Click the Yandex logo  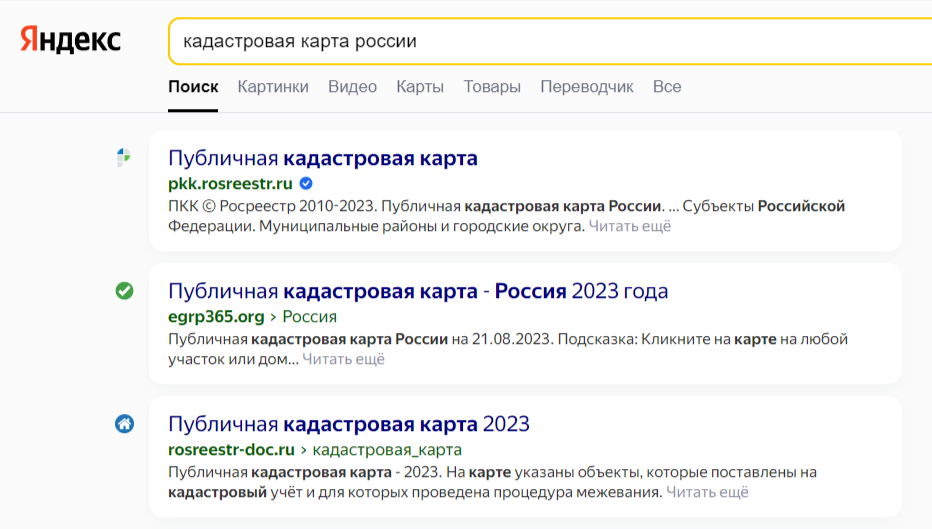click(x=70, y=40)
